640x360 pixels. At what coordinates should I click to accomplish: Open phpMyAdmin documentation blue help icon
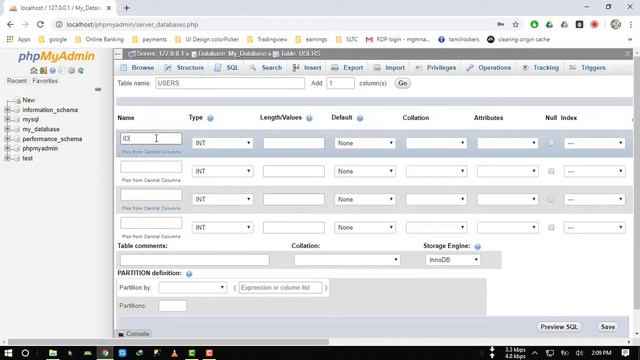[x=53, y=71]
